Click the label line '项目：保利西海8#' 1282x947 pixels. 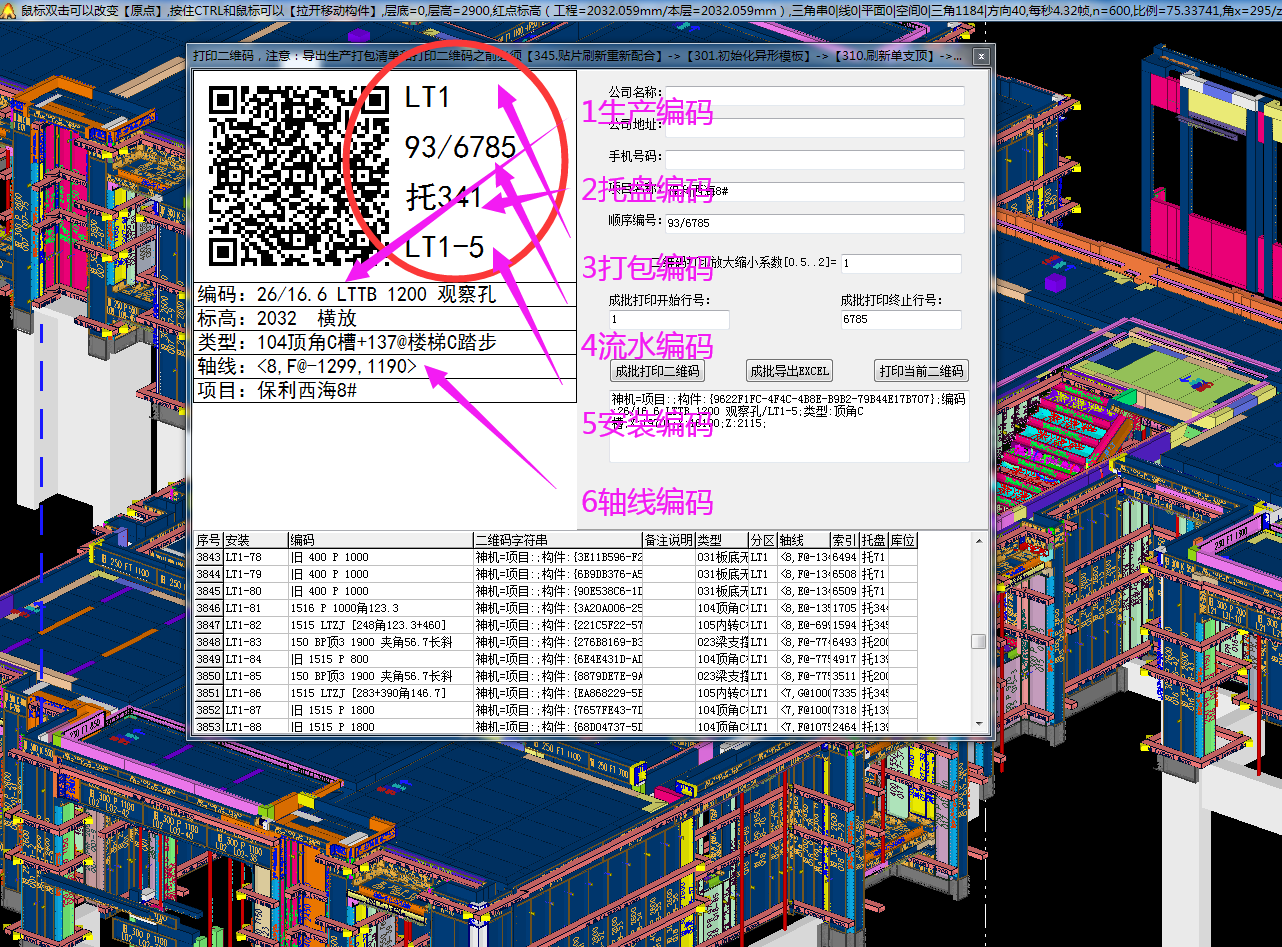pyautogui.click(x=385, y=391)
